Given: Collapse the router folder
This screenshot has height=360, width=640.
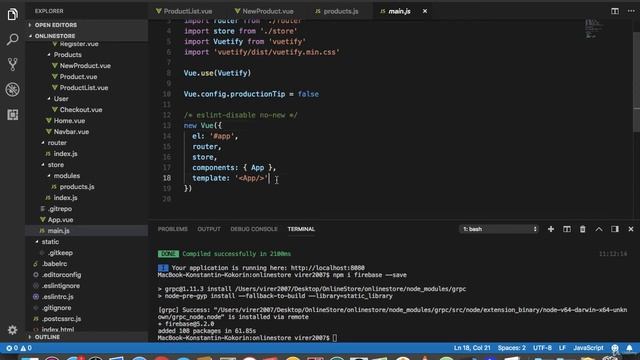Looking at the screenshot, I should click(57, 143).
